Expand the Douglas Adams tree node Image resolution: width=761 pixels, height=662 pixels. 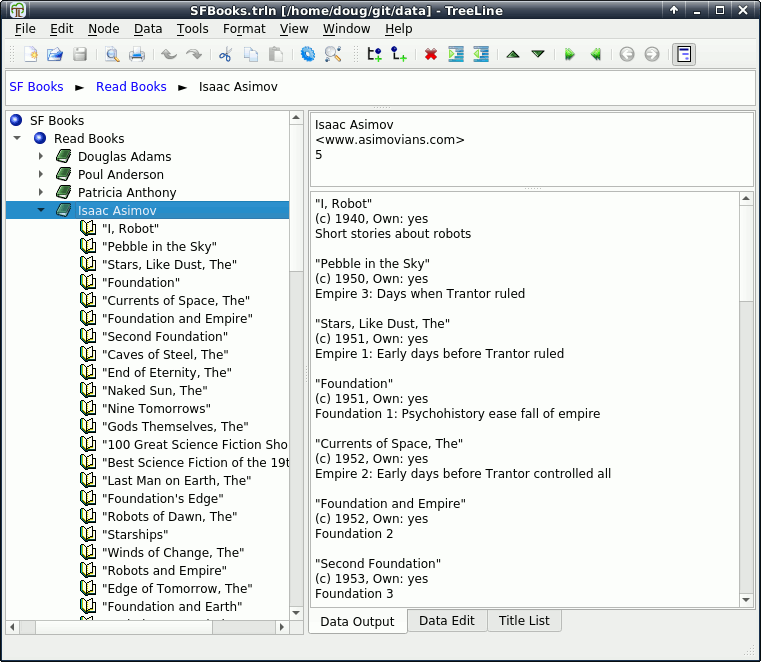[x=41, y=157]
